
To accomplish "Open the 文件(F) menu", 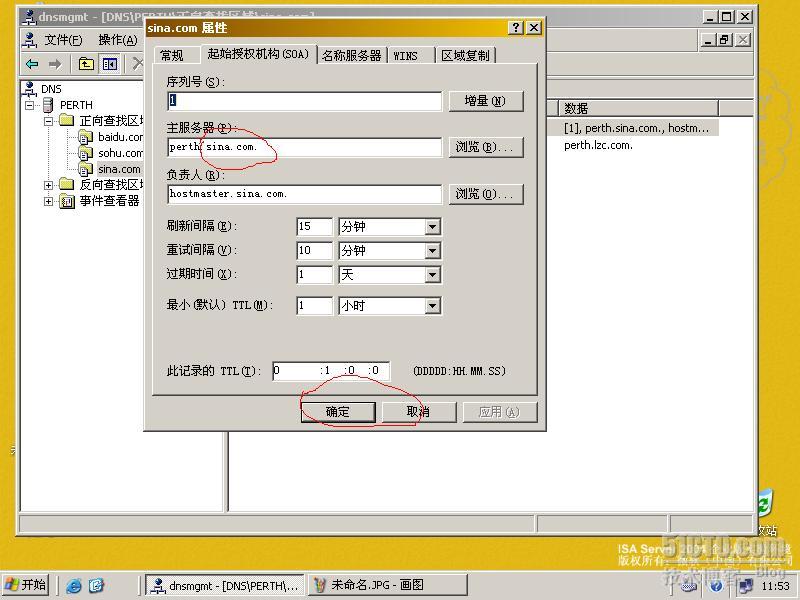I will tap(63, 40).
